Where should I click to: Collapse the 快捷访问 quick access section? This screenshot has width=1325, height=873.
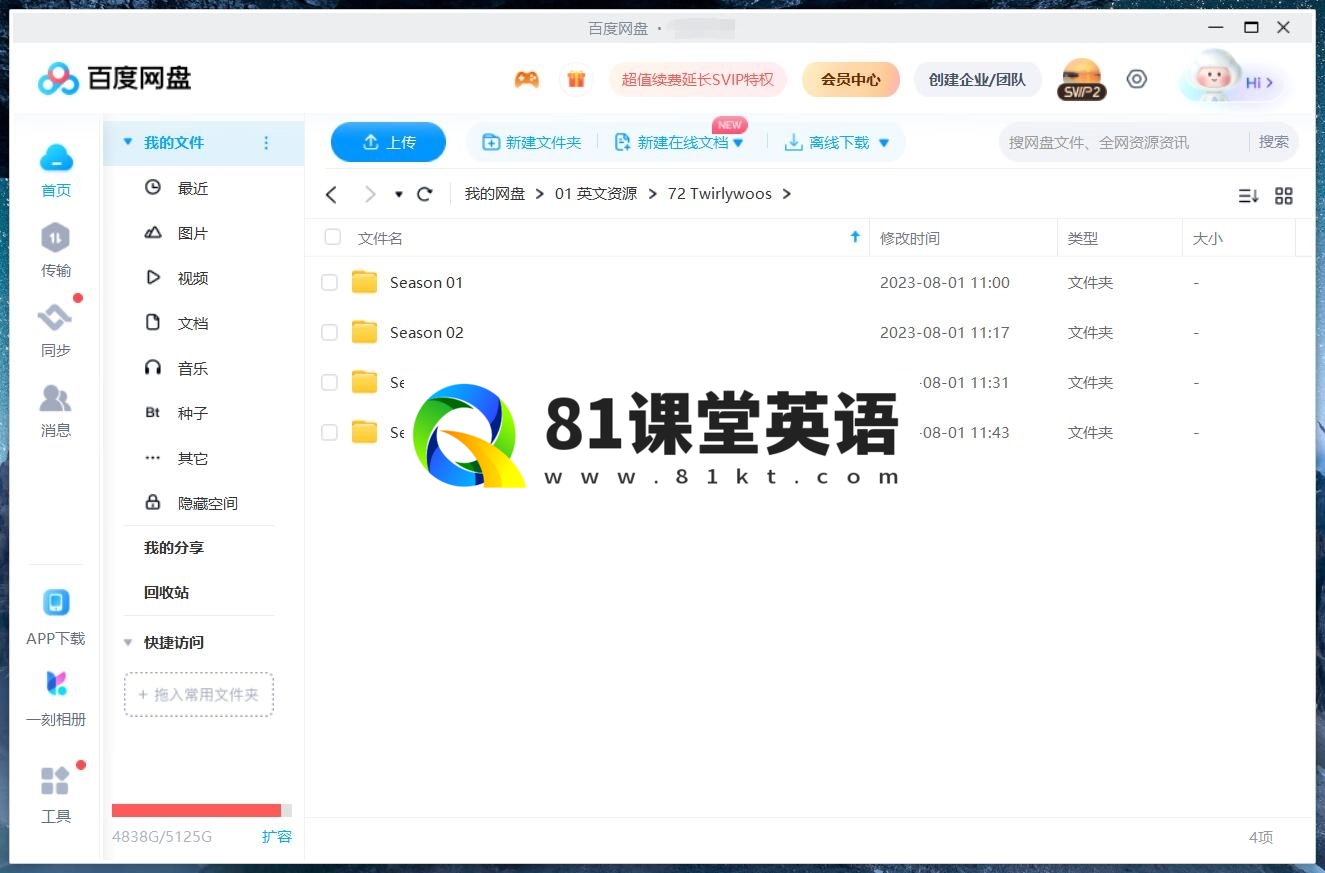tap(127, 643)
